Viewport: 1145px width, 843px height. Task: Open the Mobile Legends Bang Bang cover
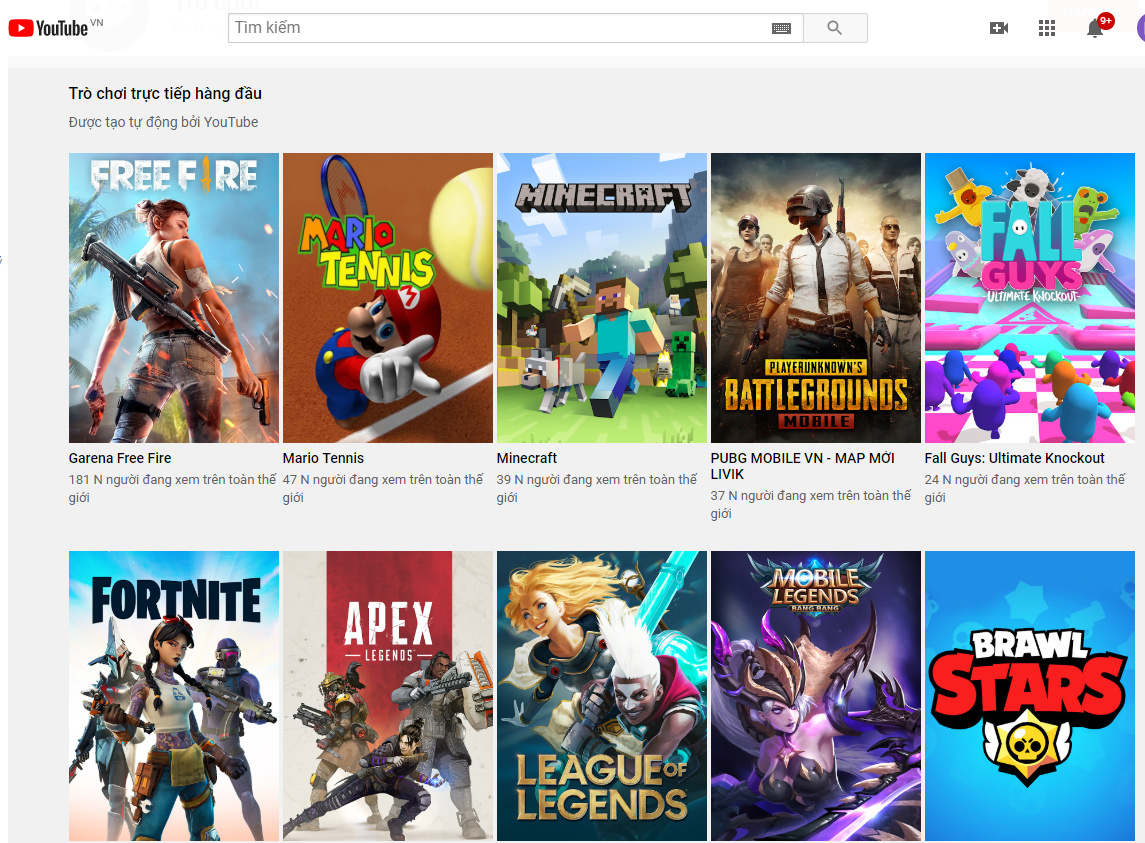click(816, 695)
